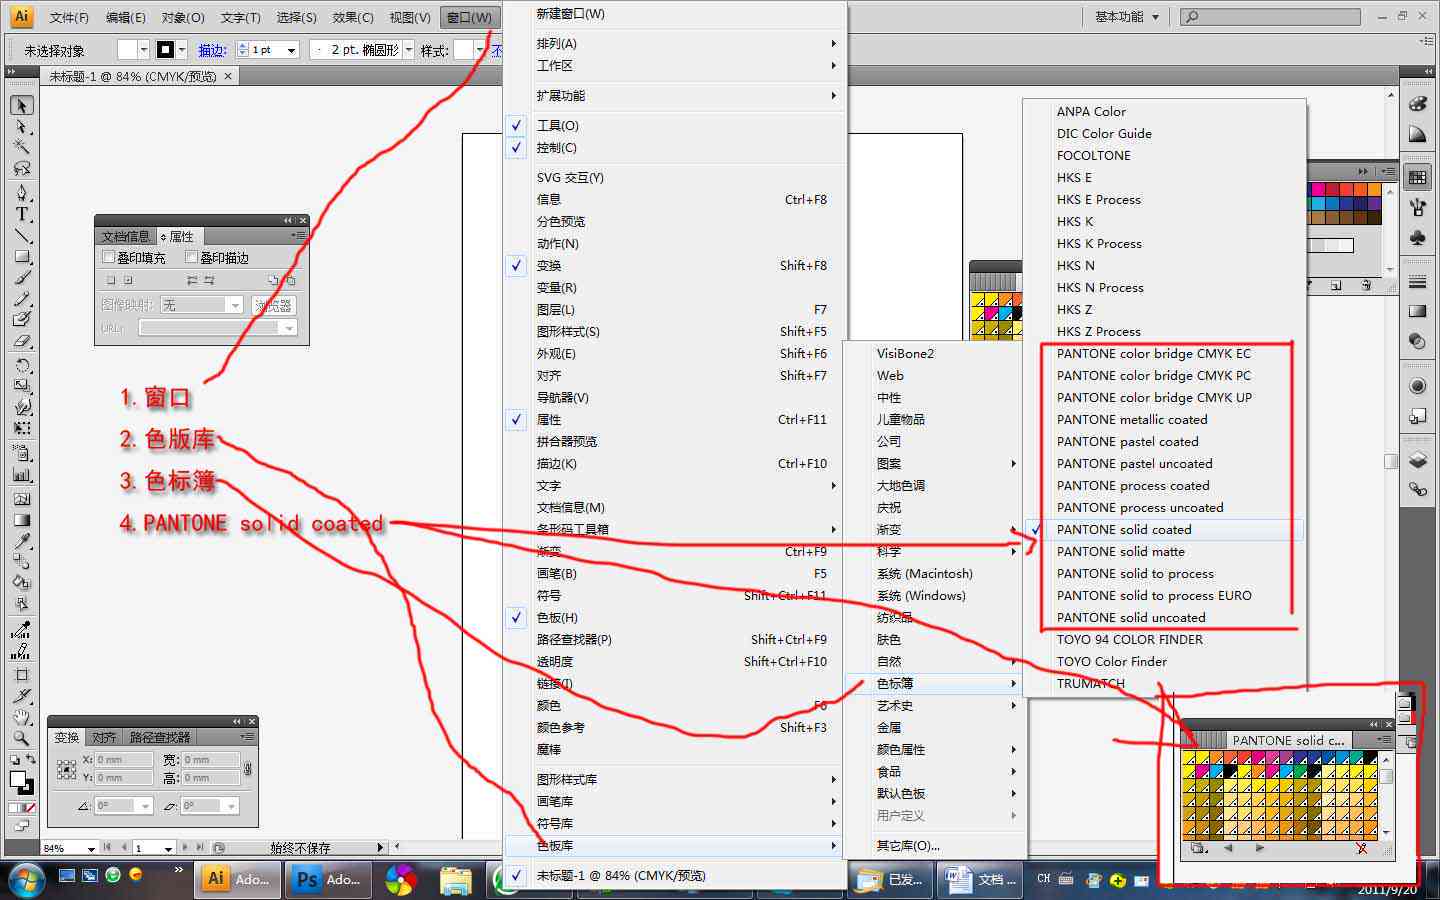Switch to the 路径查找器 tab
This screenshot has height=900, width=1440.
point(160,737)
